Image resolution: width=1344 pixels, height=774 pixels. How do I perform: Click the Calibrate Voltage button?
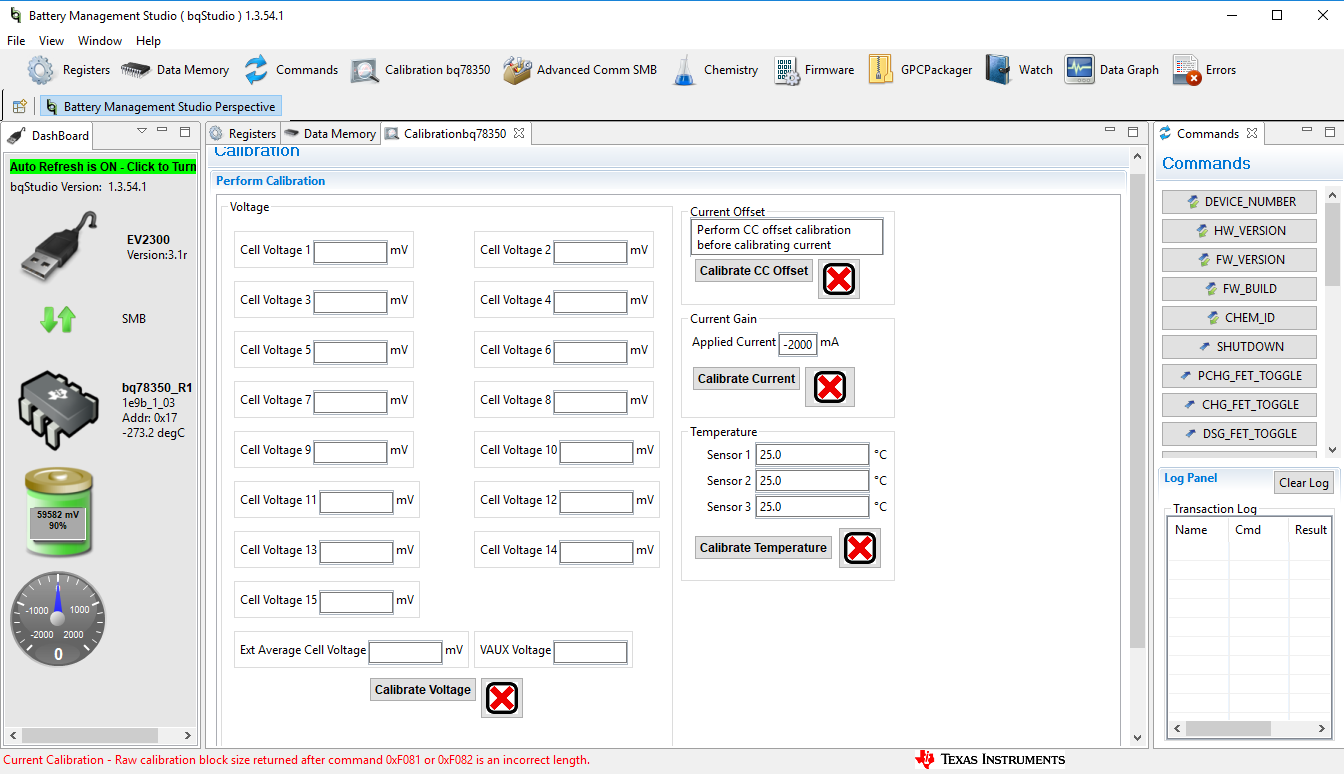click(x=422, y=690)
